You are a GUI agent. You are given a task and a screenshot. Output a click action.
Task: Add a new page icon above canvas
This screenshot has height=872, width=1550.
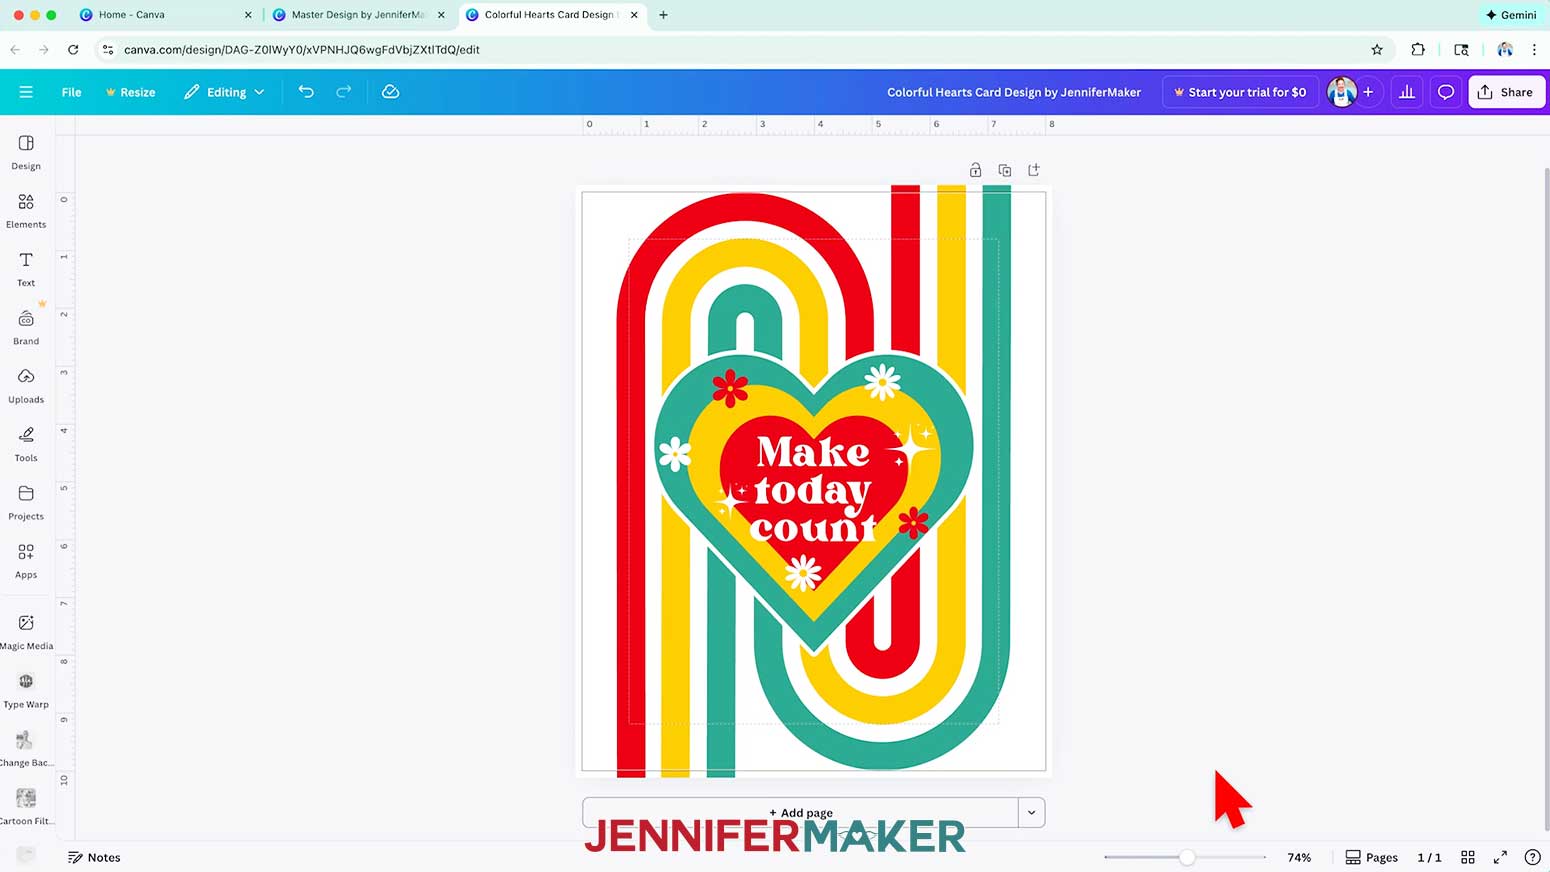pyautogui.click(x=1034, y=170)
